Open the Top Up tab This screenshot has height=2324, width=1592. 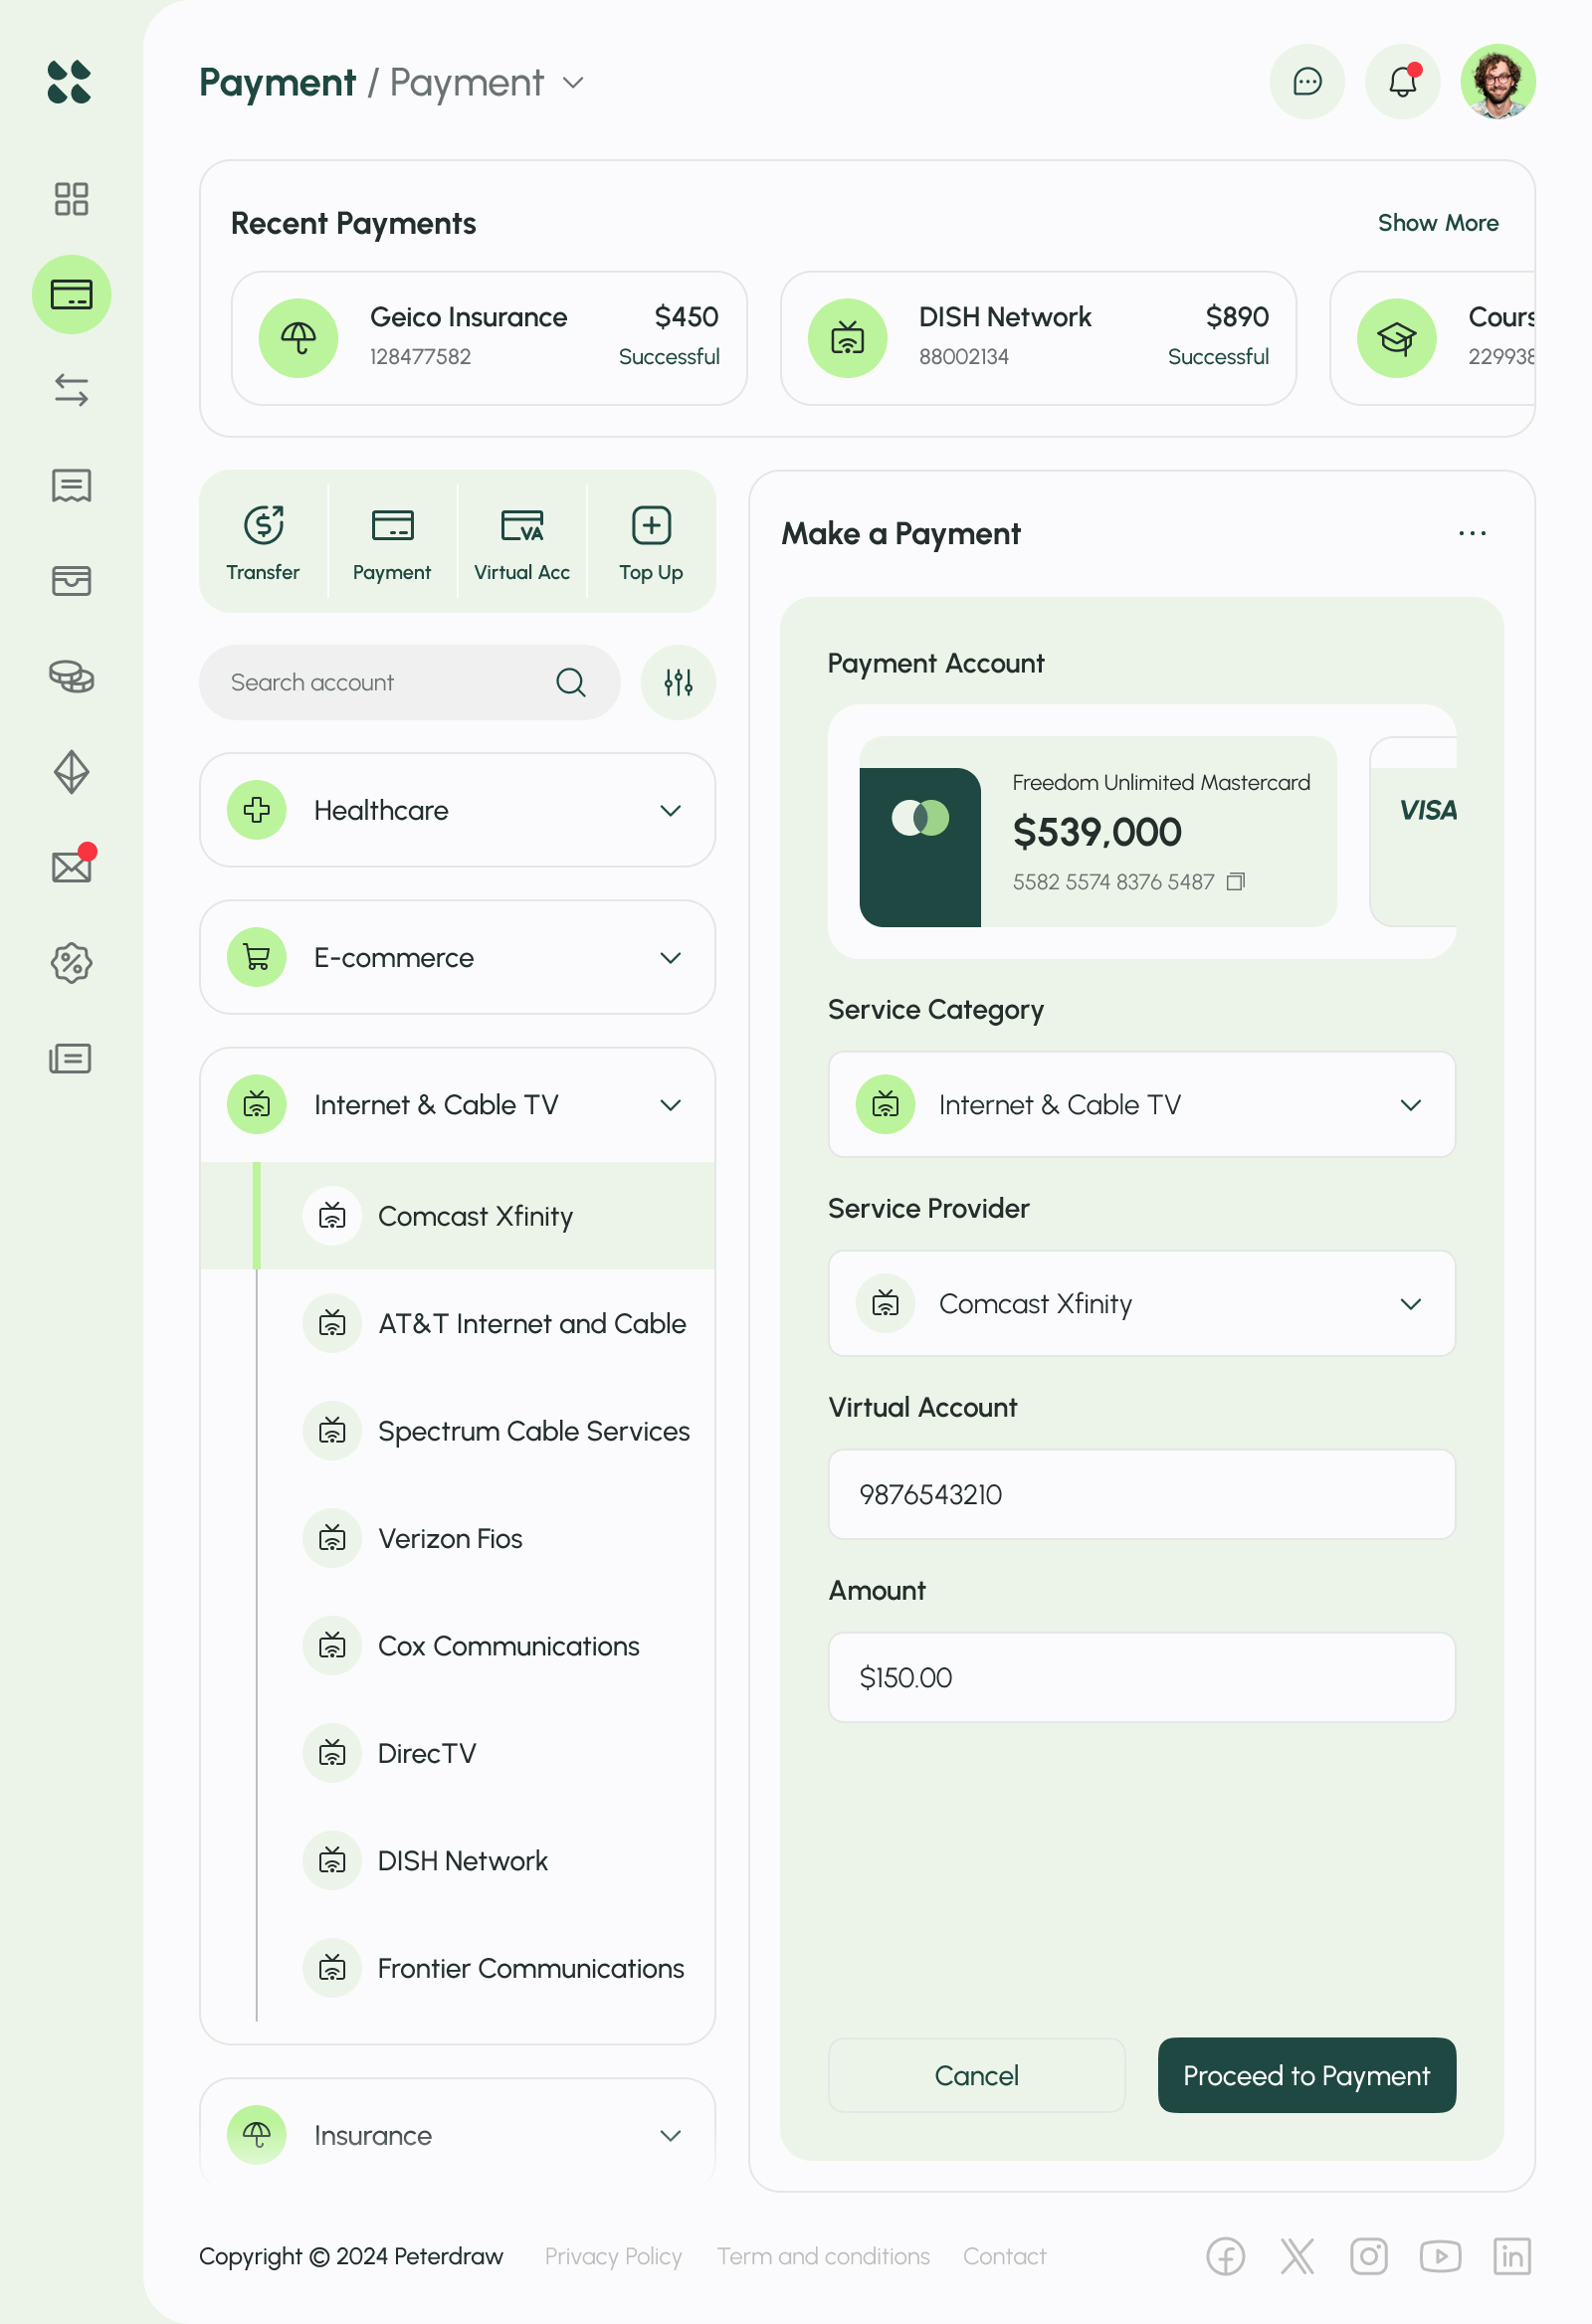(650, 541)
